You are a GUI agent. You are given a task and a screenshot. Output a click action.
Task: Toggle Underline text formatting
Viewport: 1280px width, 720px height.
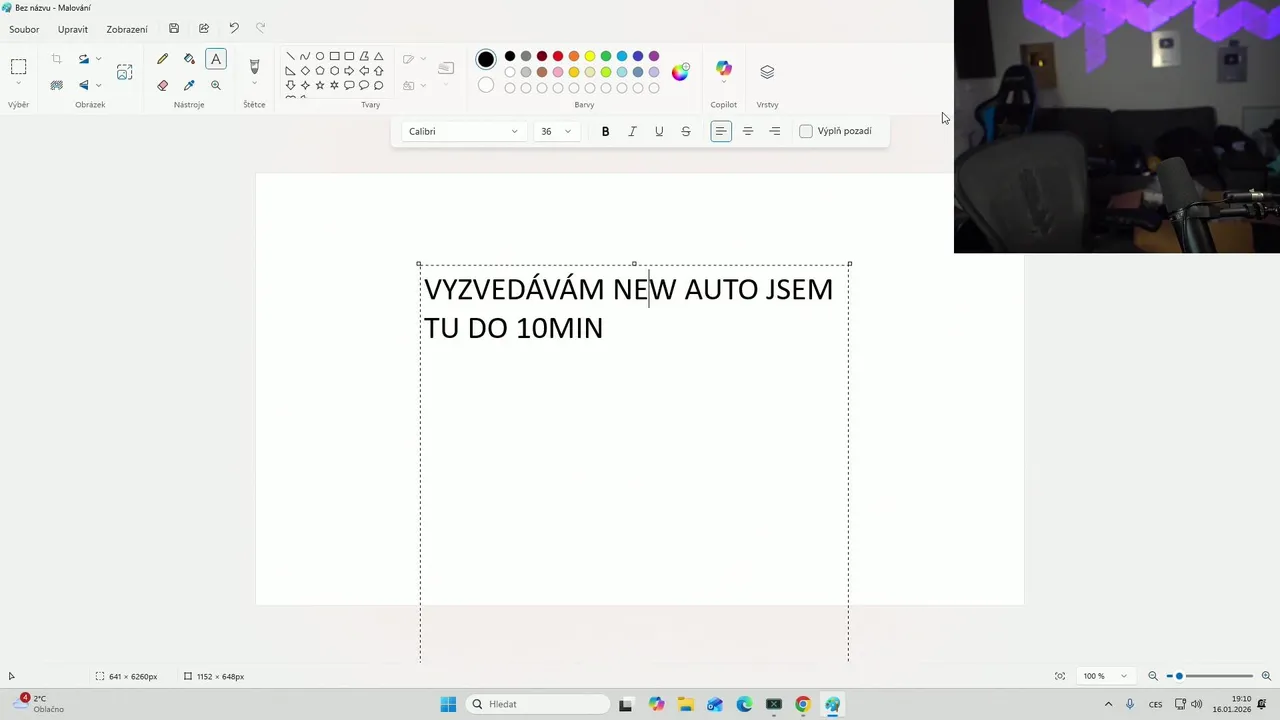pyautogui.click(x=659, y=131)
